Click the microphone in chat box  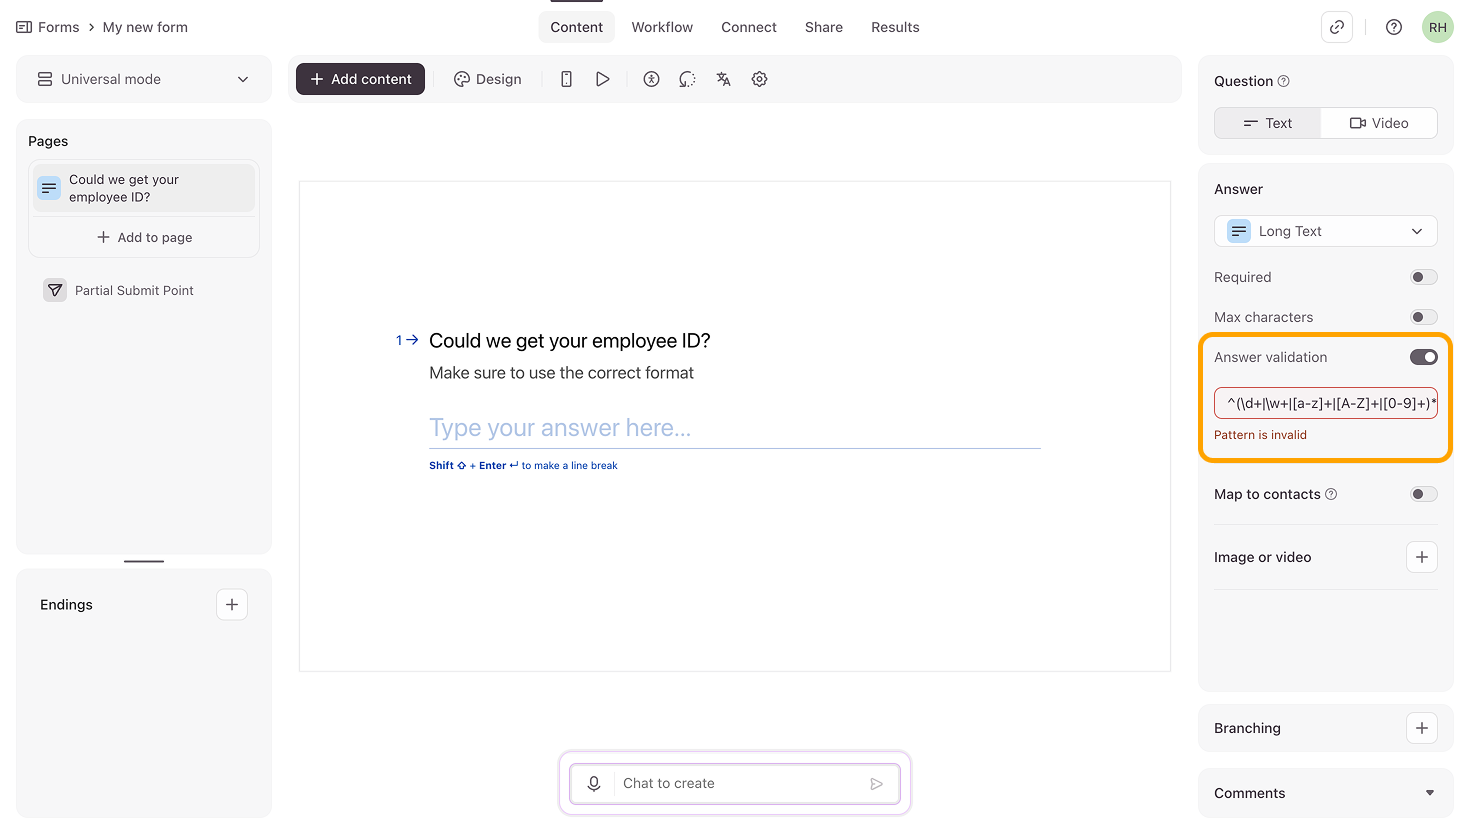point(594,783)
